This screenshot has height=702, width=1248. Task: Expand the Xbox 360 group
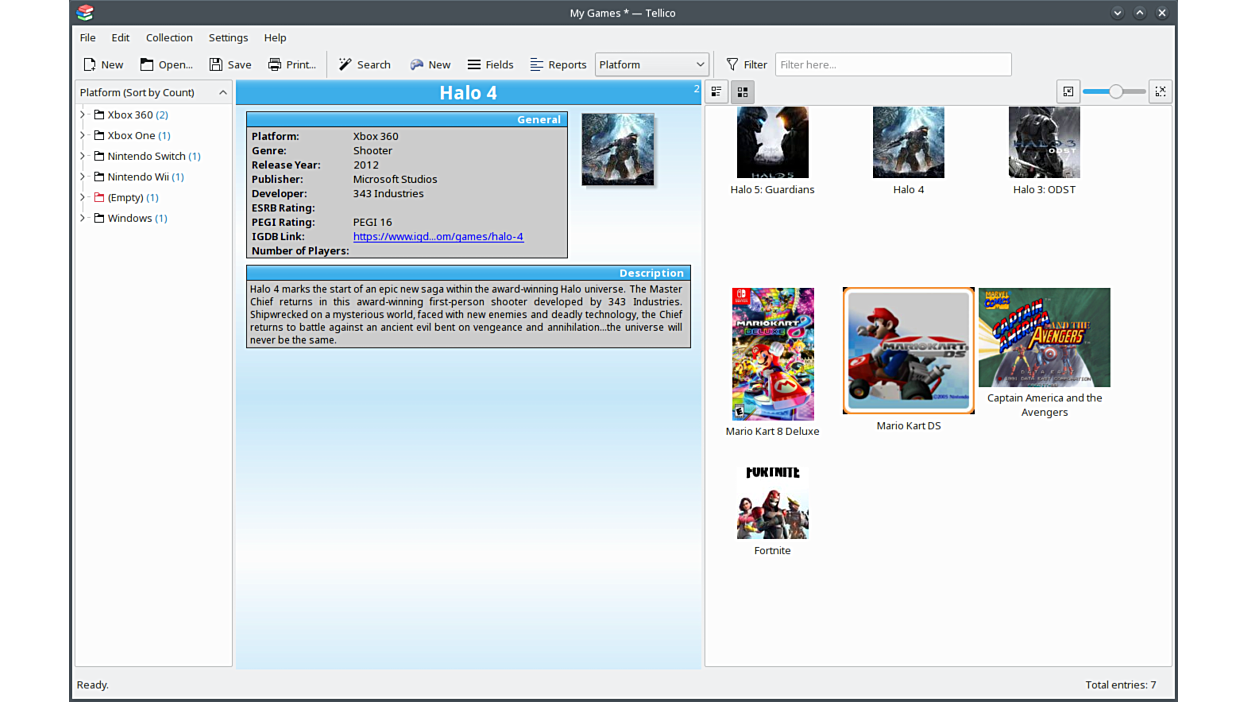83,115
